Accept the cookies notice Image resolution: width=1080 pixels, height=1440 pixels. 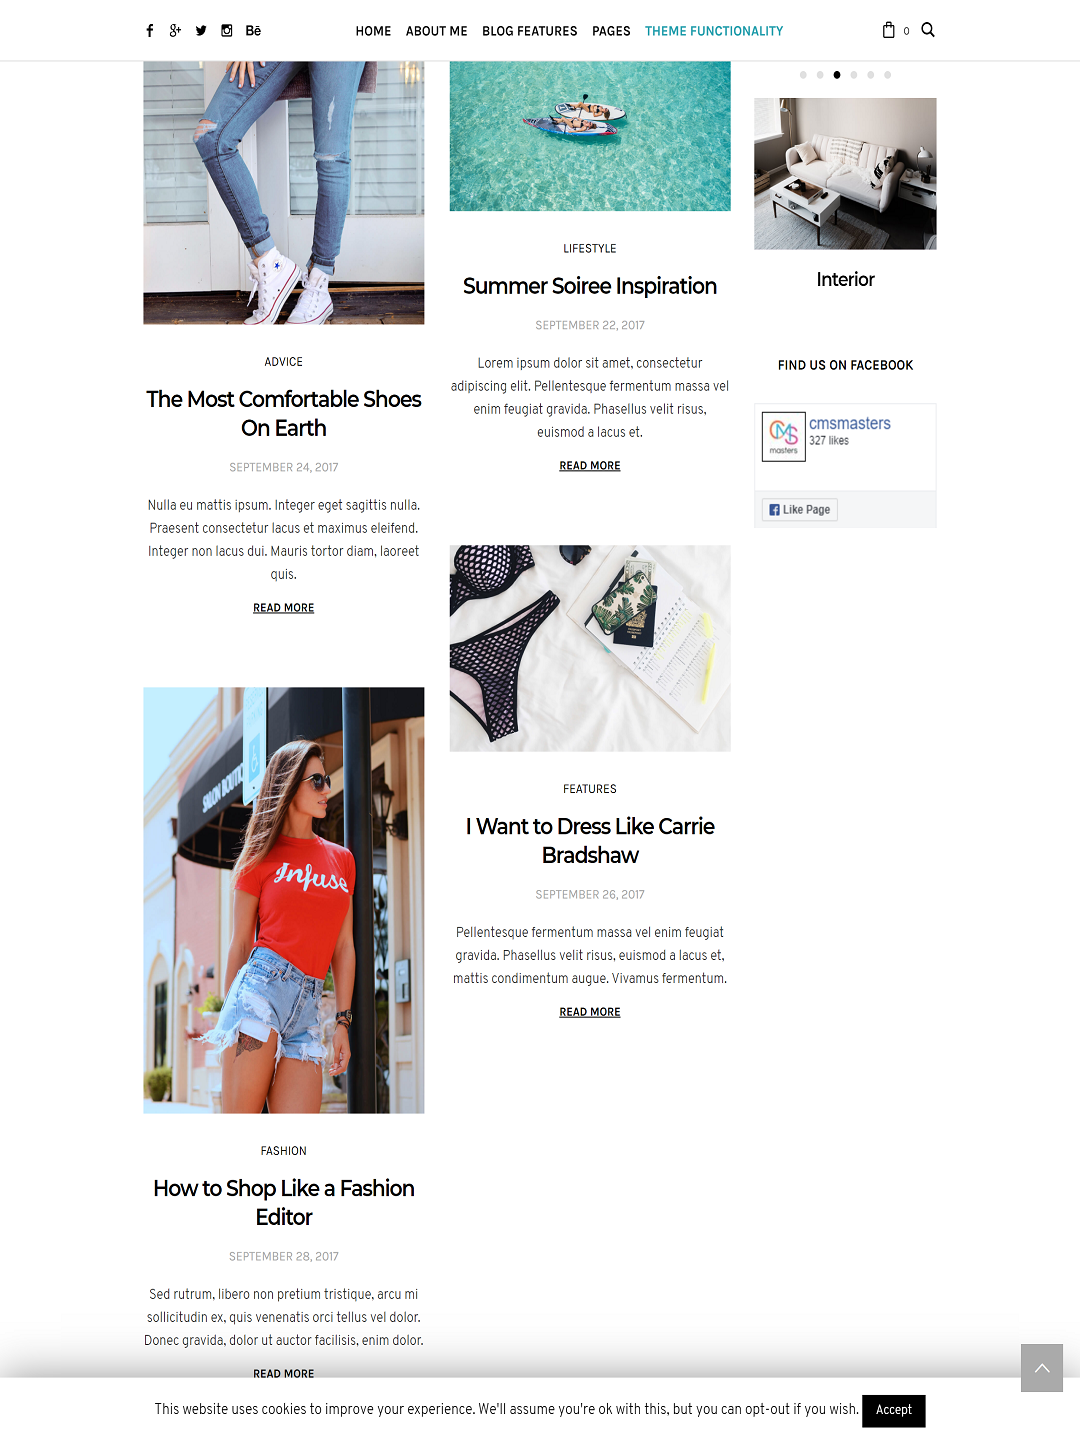[x=894, y=1410]
